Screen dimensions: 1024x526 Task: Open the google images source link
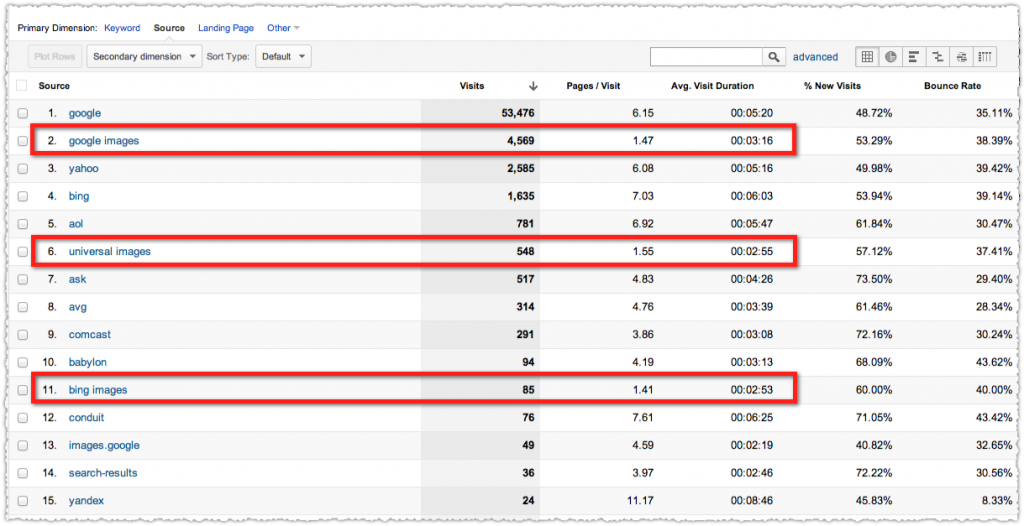104,140
